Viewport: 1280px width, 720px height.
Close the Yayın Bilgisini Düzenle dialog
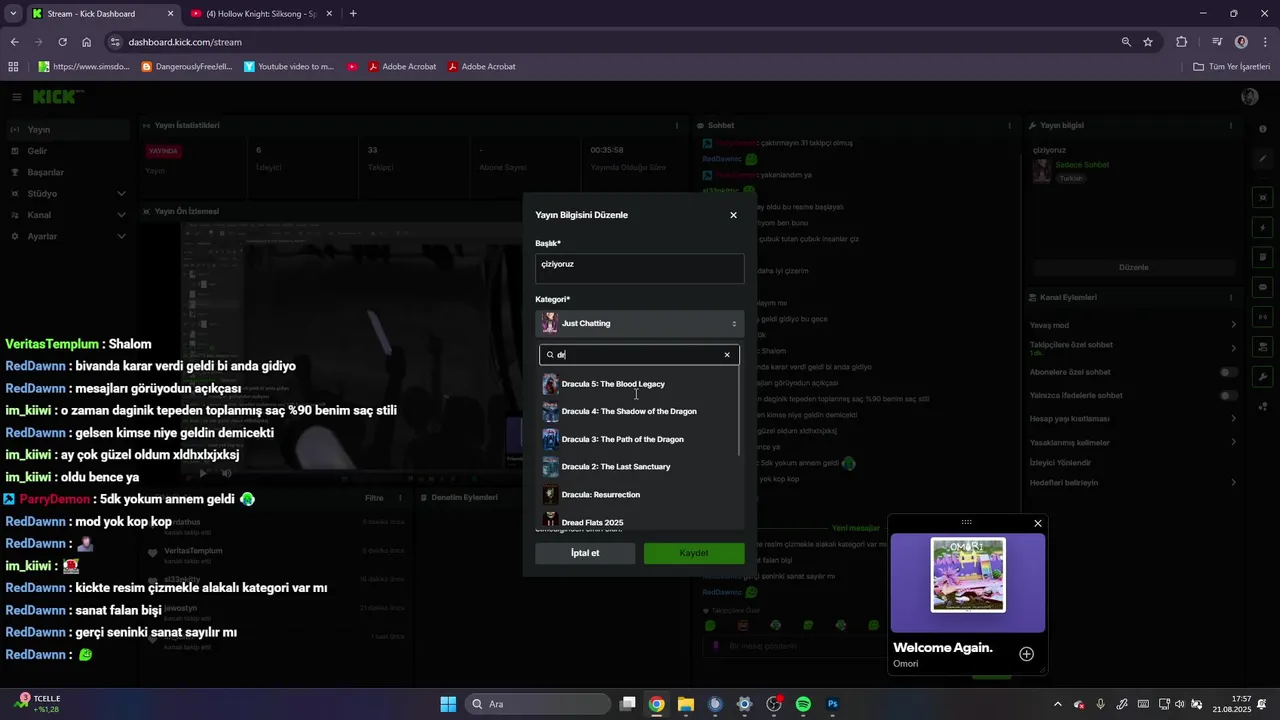tap(733, 215)
